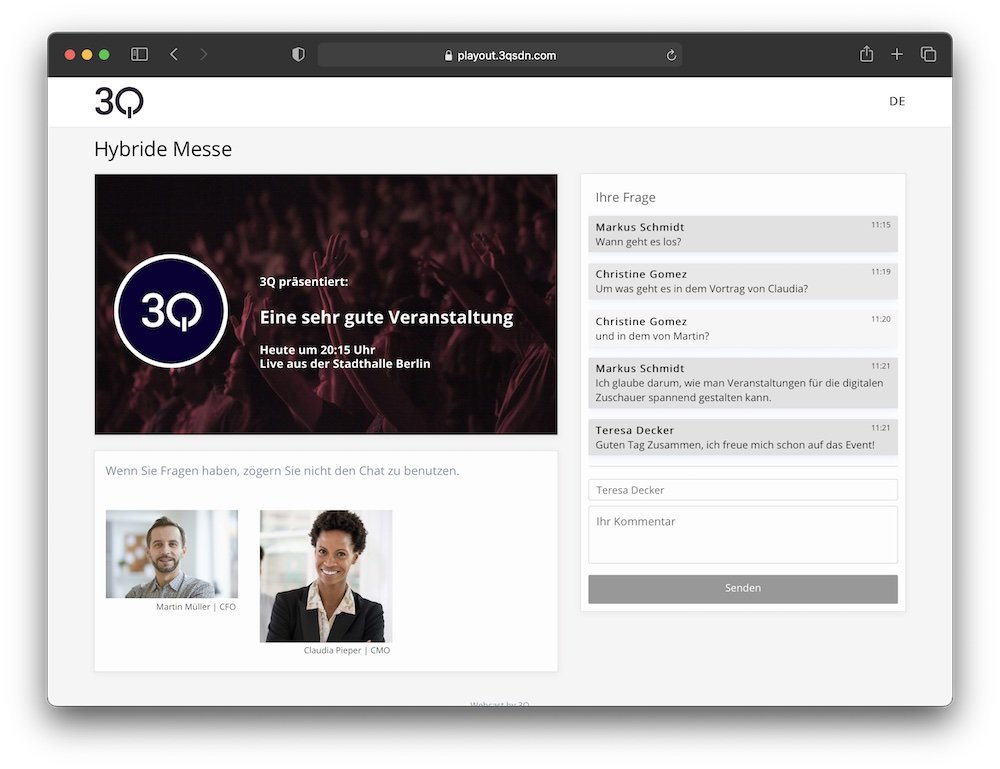This screenshot has width=1000, height=769.
Task: Open a new tab with plus icon
Action: (897, 55)
